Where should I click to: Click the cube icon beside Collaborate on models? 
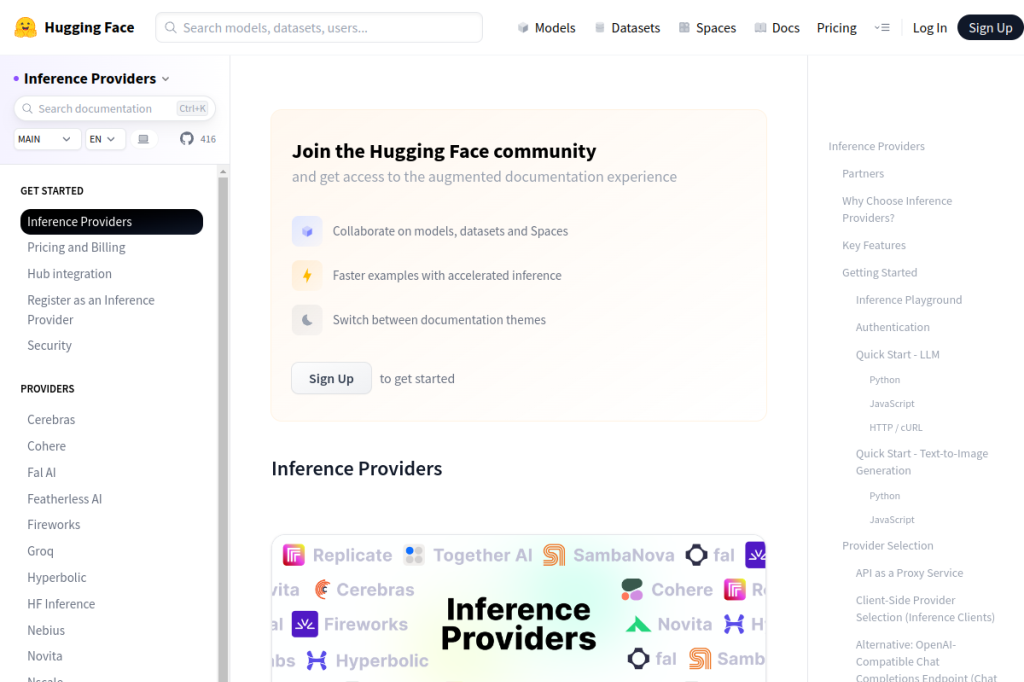point(307,231)
